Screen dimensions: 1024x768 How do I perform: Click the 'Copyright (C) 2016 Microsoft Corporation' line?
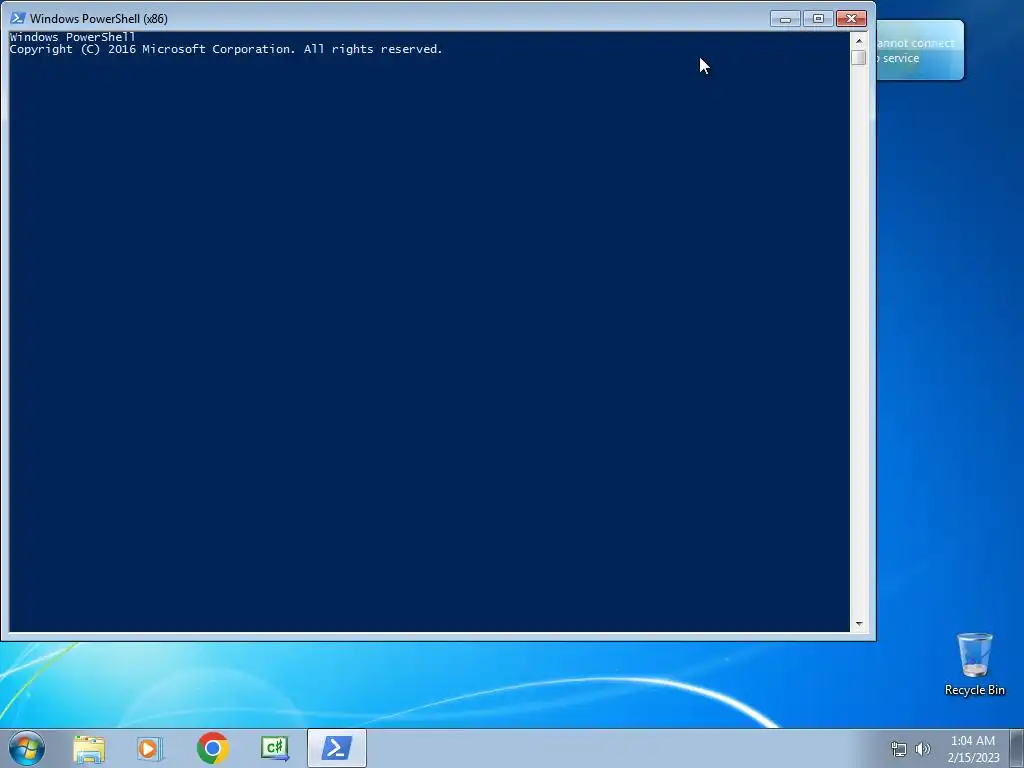(226, 50)
